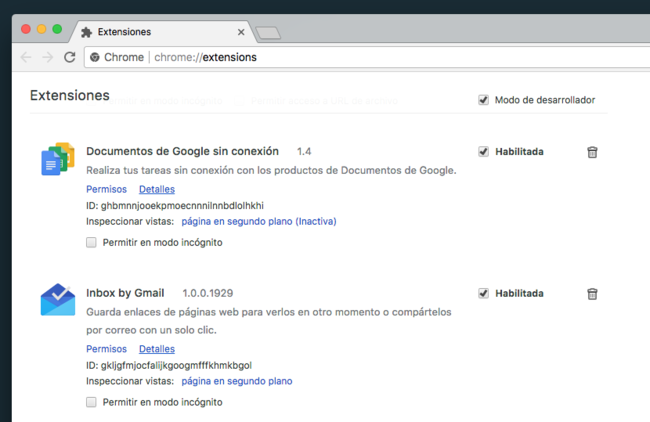The height and width of the screenshot is (422, 650).
Task: Click version number 1.4
Action: coord(304,152)
